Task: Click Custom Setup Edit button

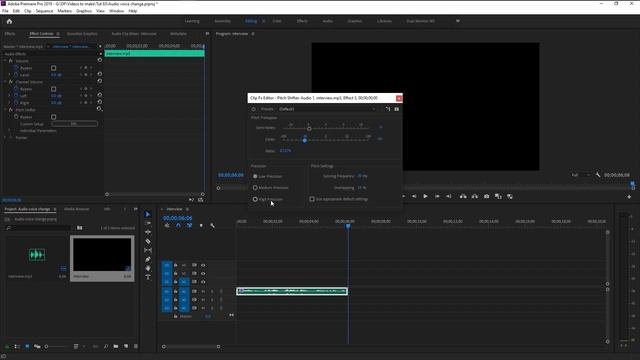Action: (x=74, y=124)
